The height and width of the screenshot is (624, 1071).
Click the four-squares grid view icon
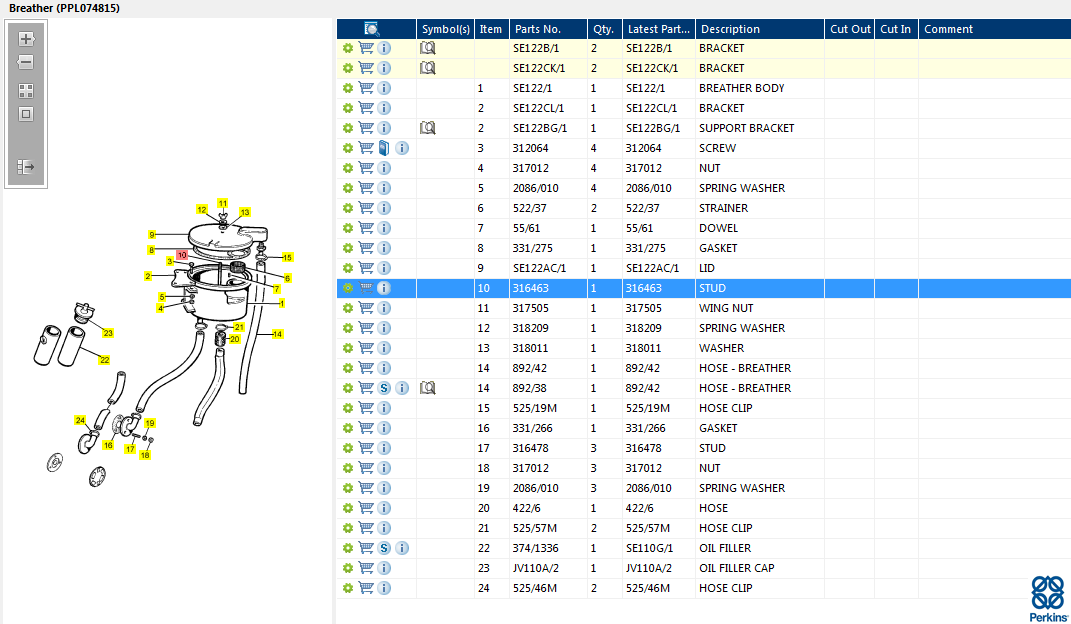point(26,91)
